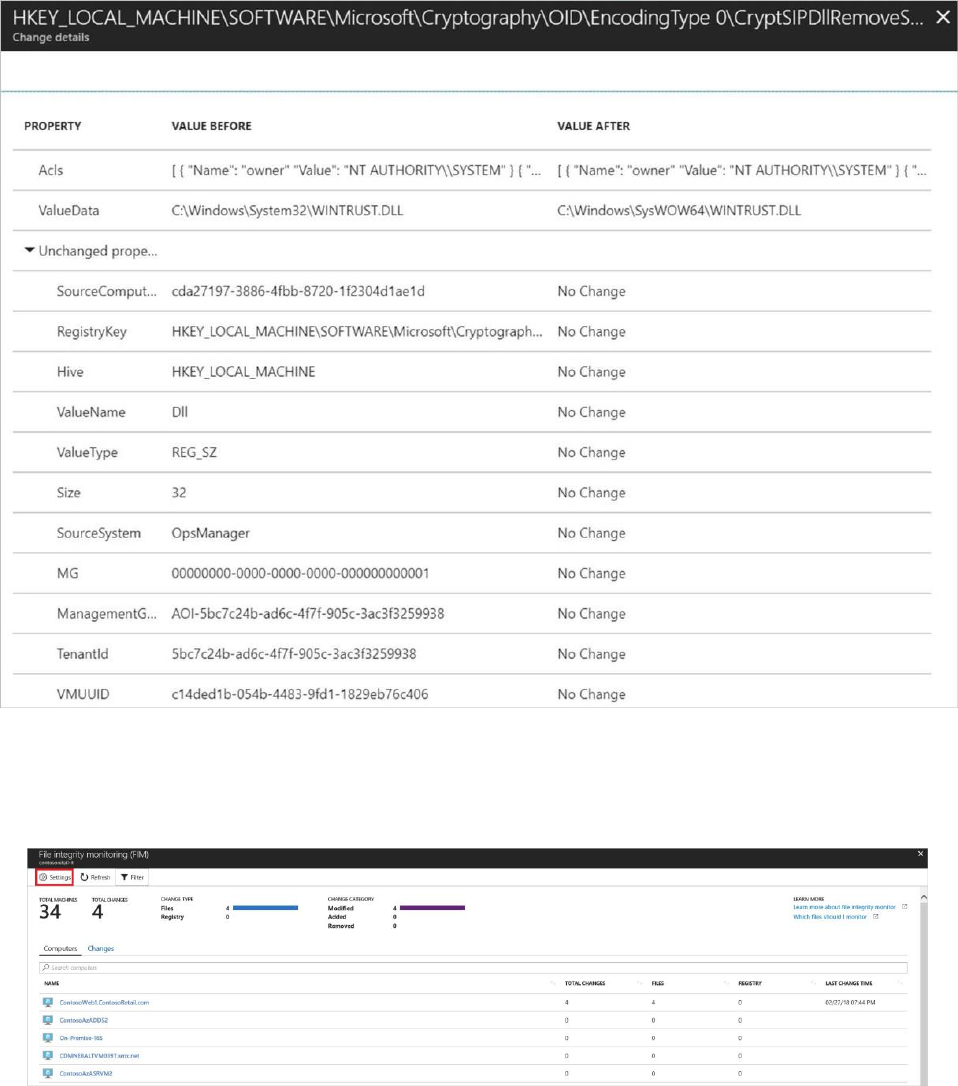Click the REG_SZ value
Image resolution: width=958 pixels, height=1086 pixels.
click(x=194, y=452)
